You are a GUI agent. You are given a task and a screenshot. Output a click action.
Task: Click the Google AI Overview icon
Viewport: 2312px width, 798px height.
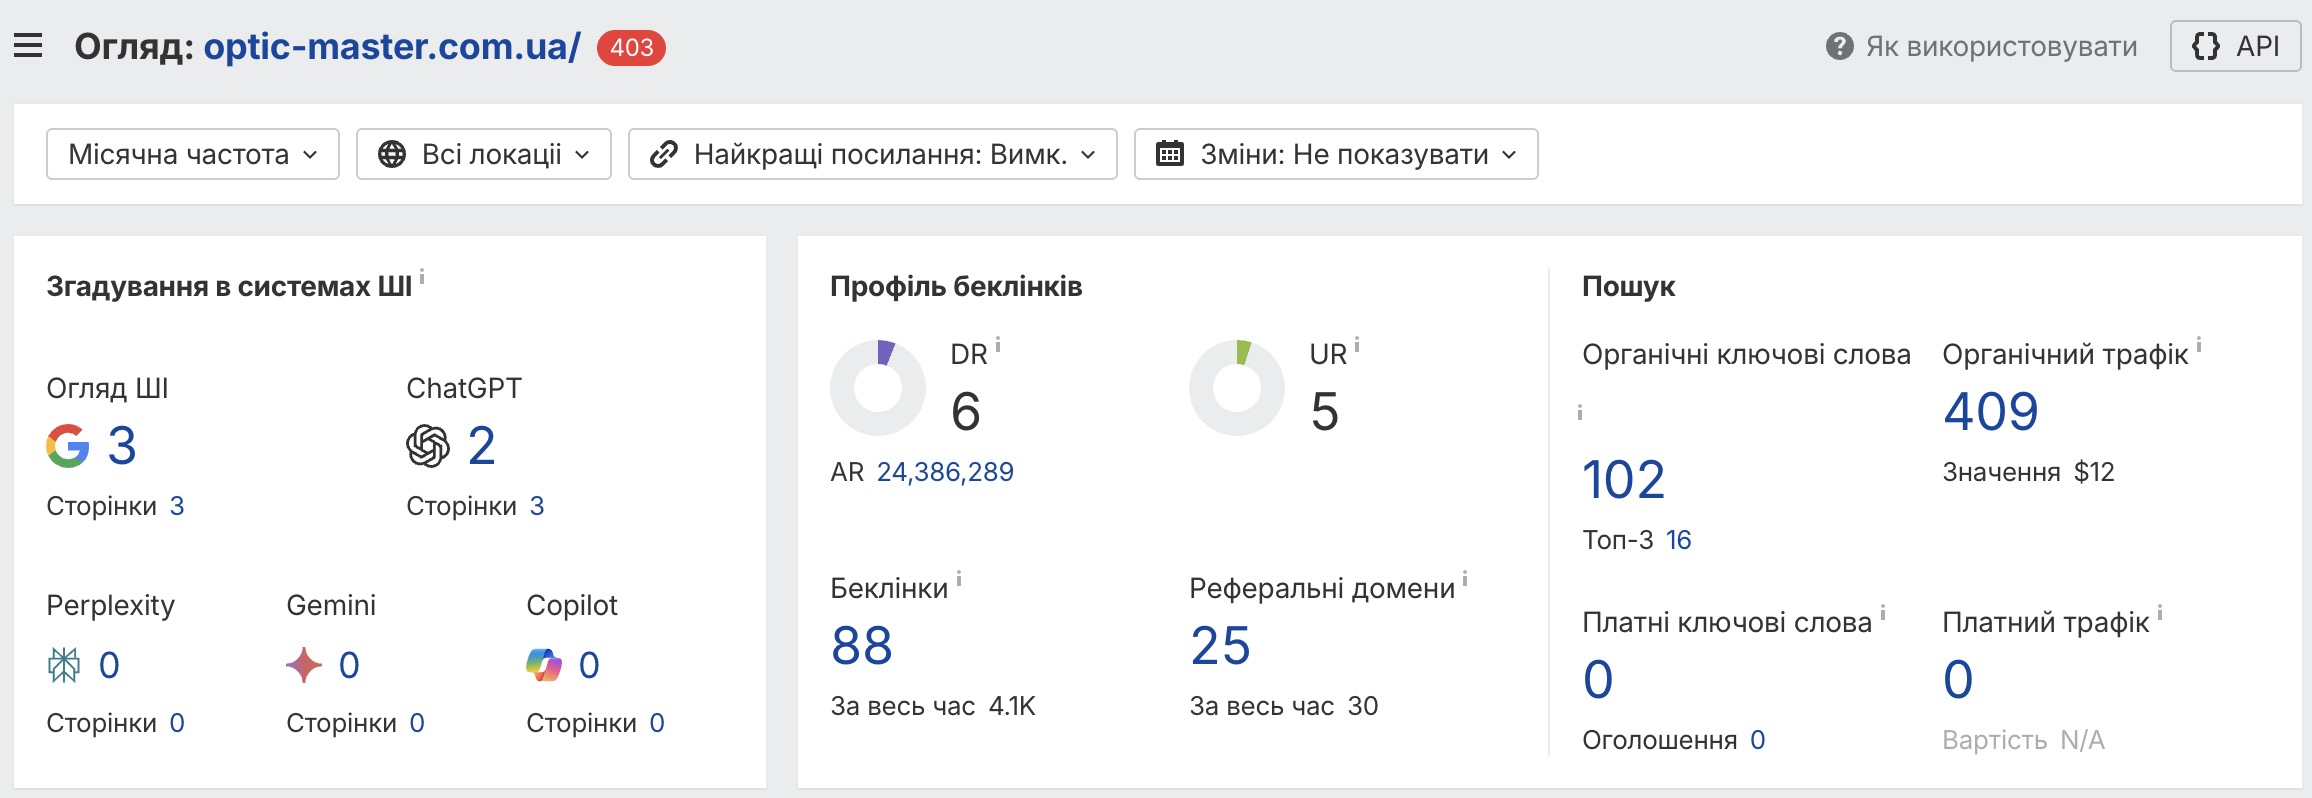[x=68, y=446]
